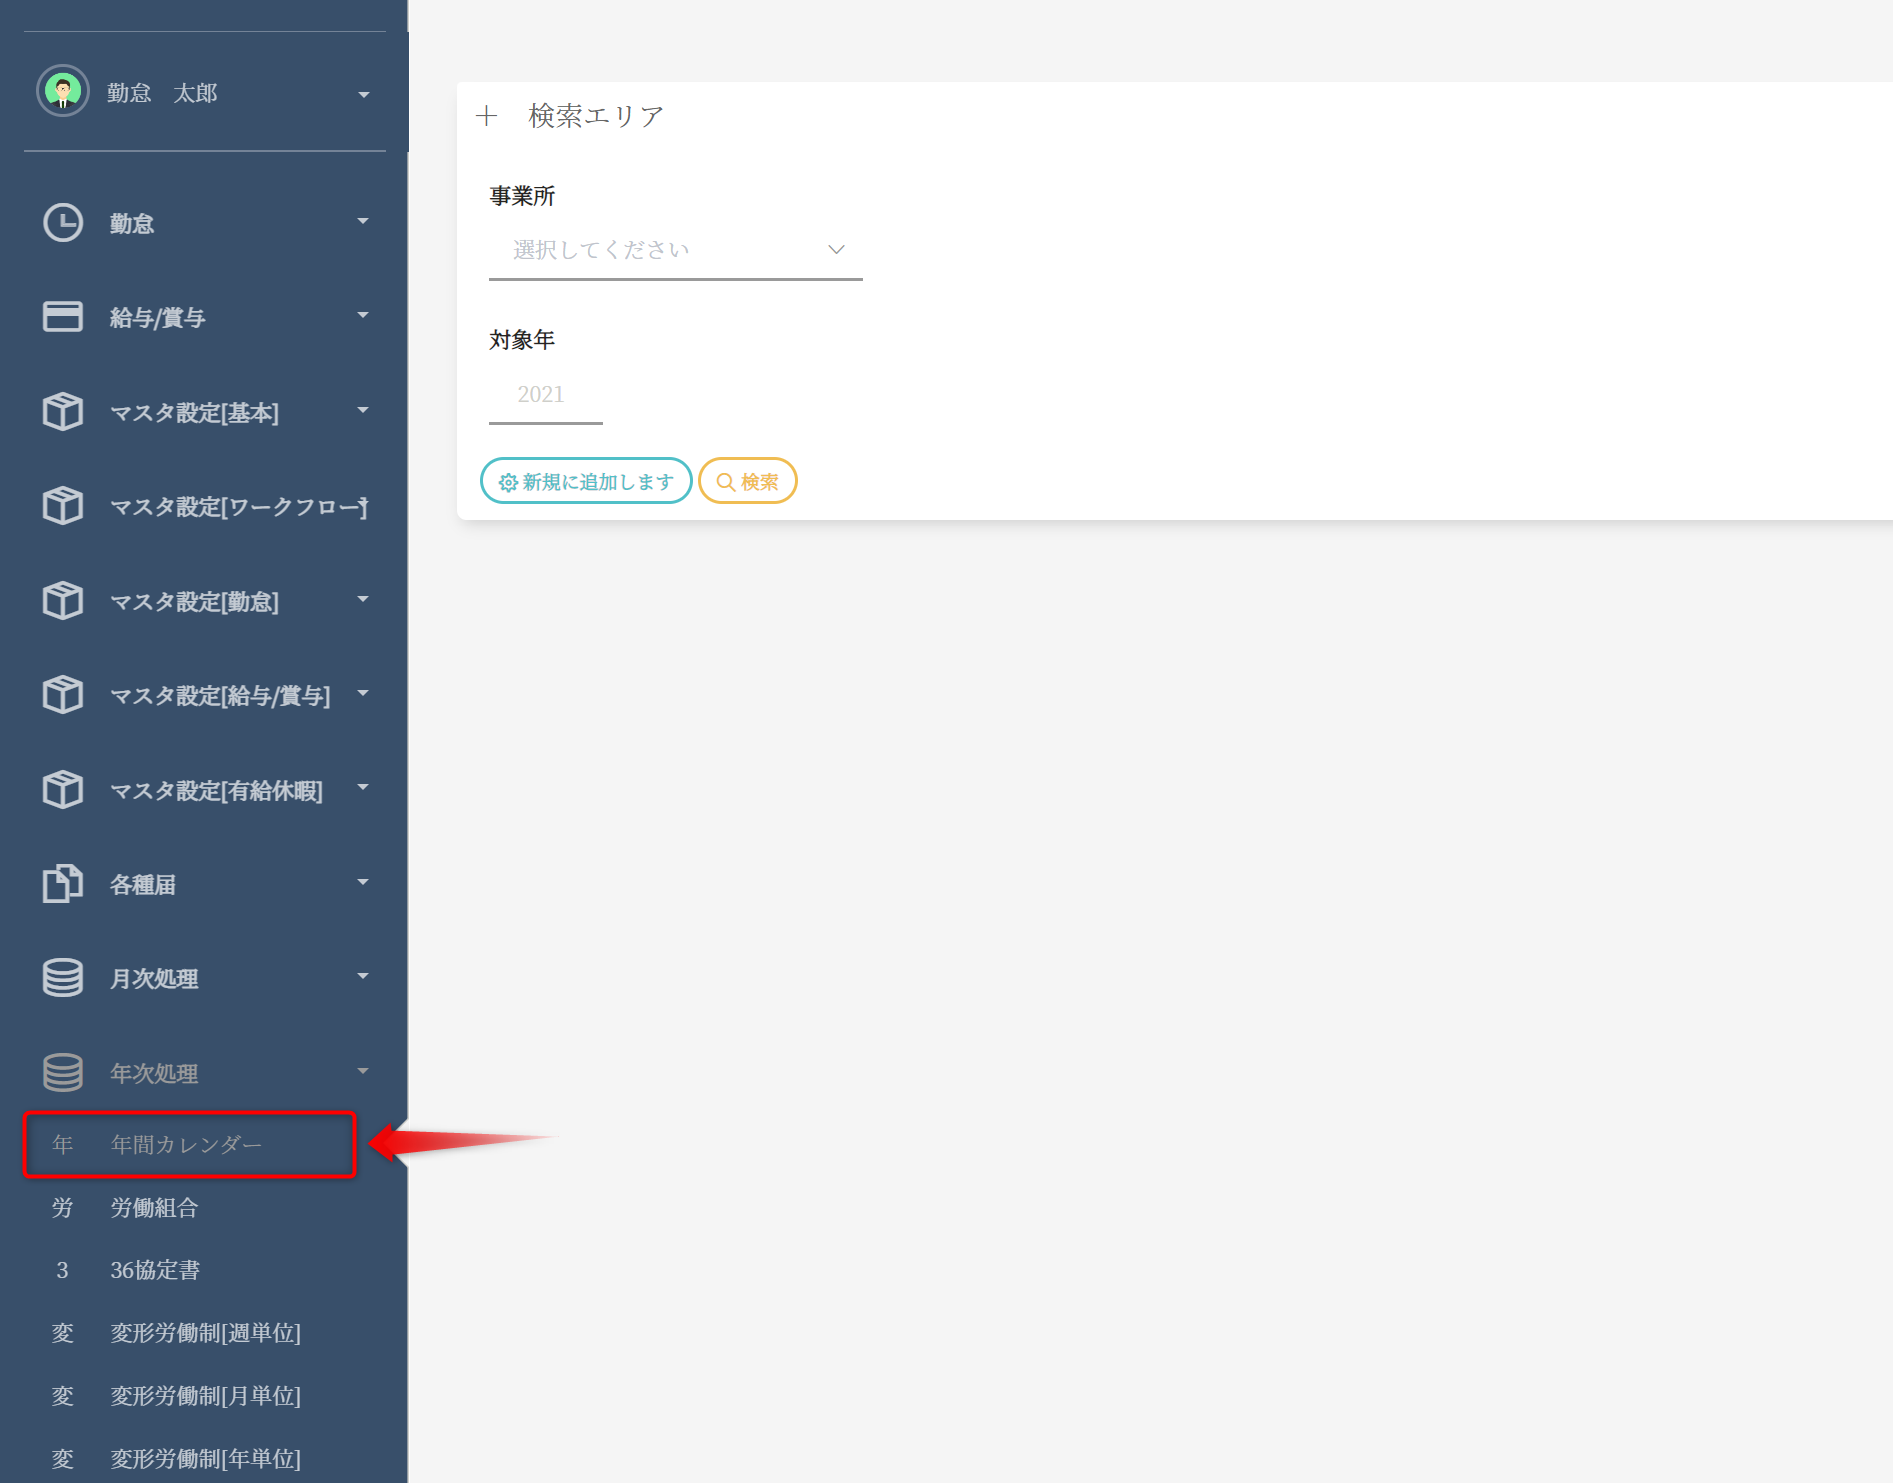Click the database icon beside 年次処理

pos(63,1073)
